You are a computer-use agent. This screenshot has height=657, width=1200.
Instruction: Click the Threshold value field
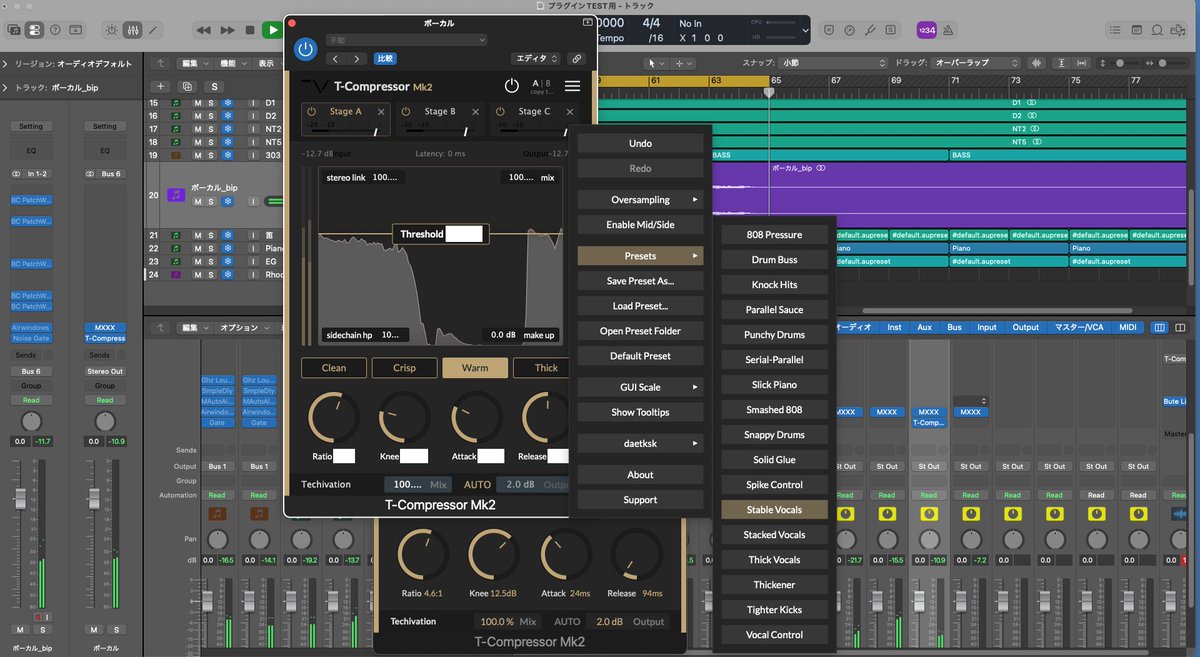click(464, 234)
